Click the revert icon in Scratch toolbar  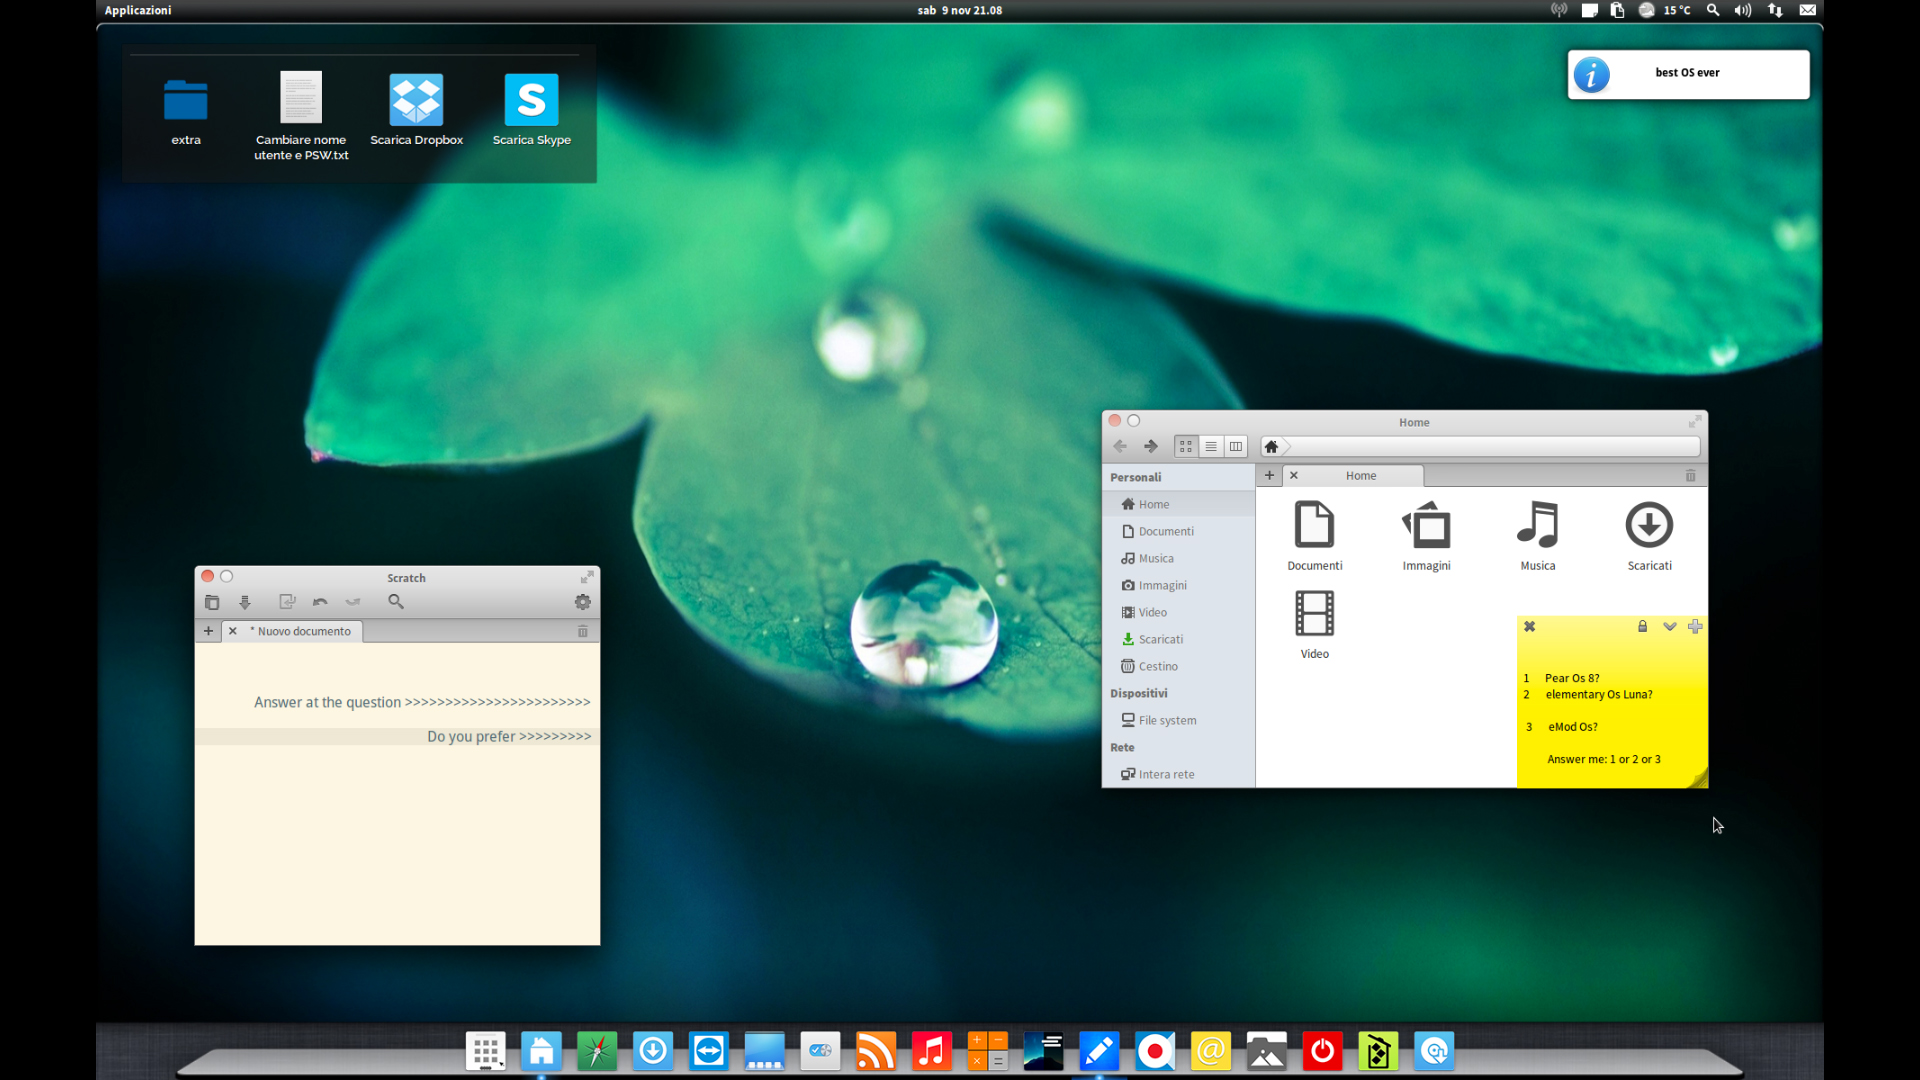[287, 602]
